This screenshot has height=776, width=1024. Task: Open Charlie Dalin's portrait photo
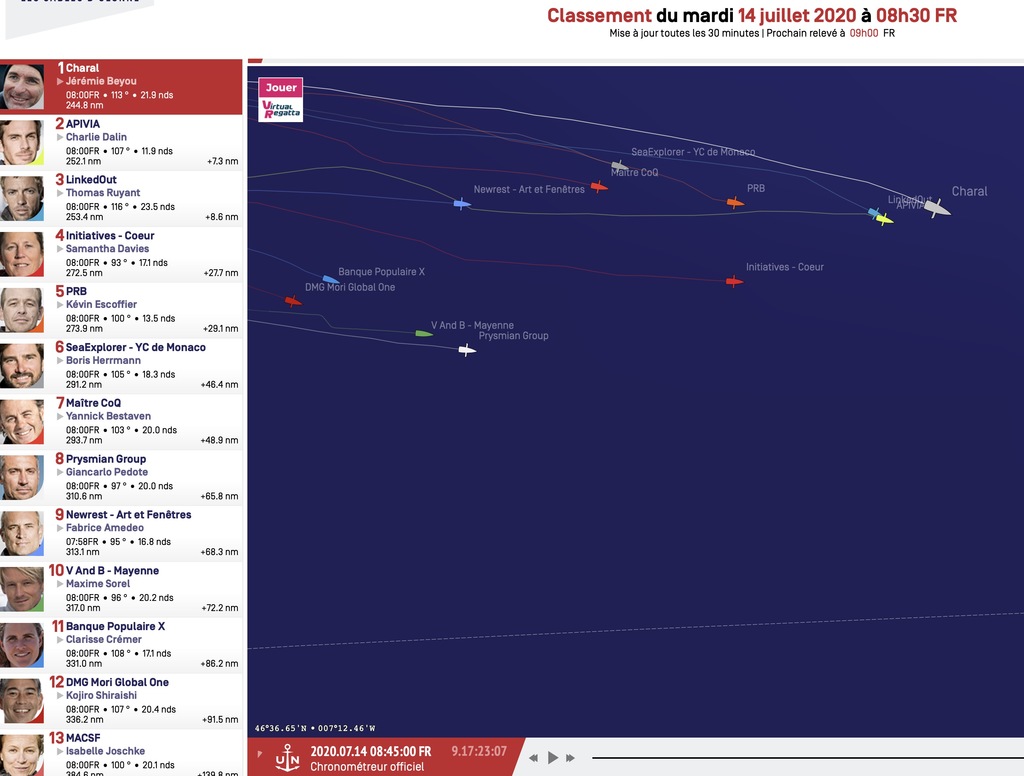click(x=22, y=142)
